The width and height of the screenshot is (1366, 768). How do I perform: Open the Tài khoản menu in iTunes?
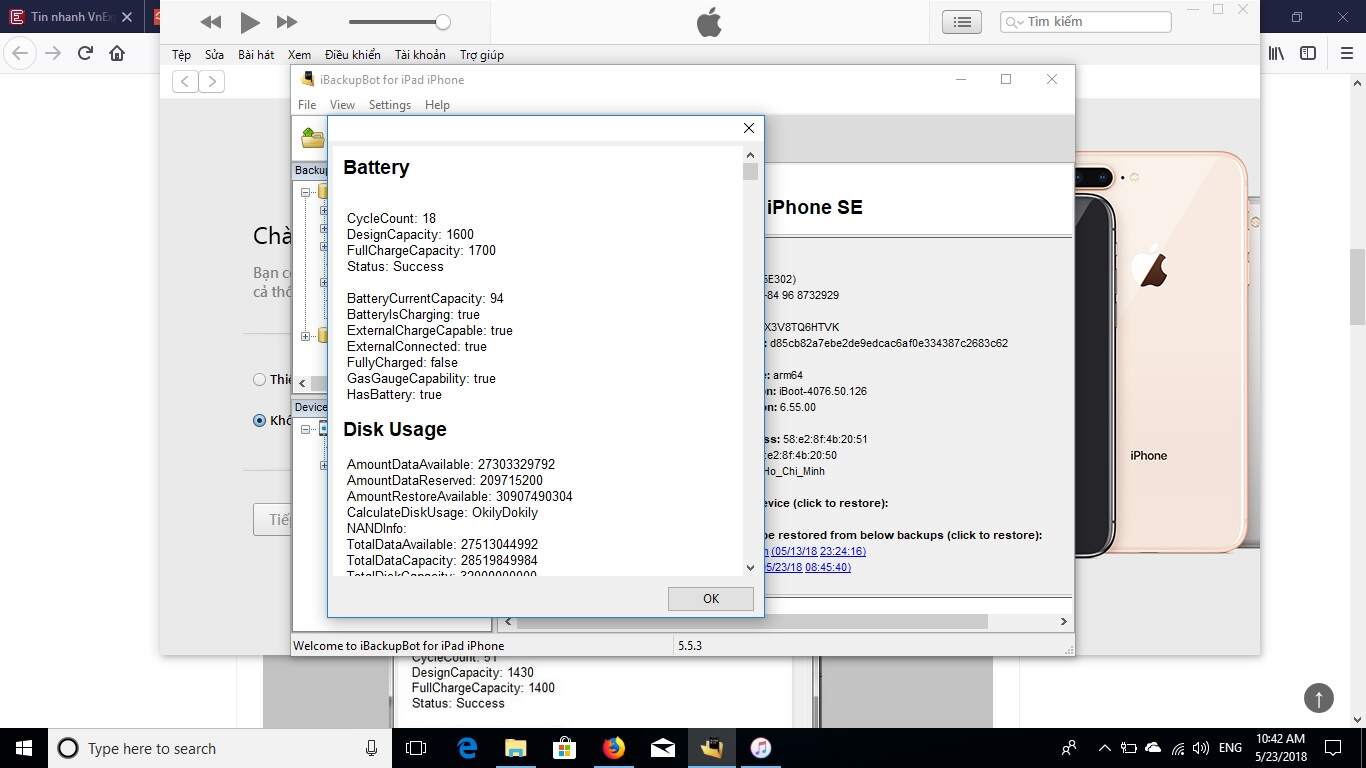pos(419,55)
